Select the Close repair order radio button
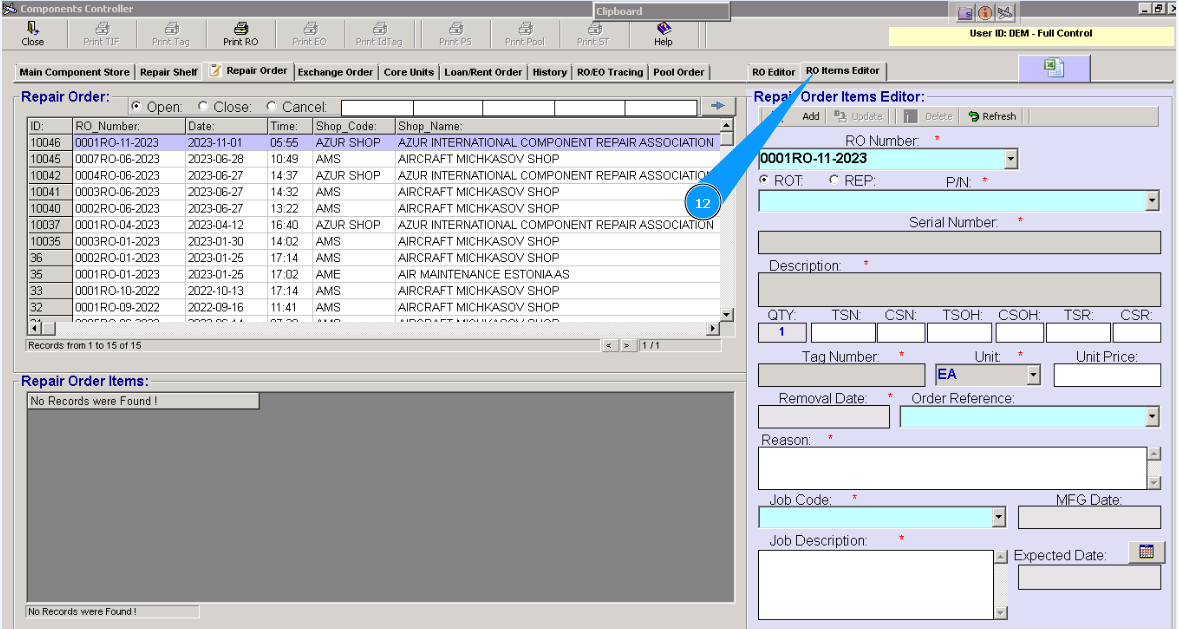This screenshot has height=629, width=1178. coord(204,107)
